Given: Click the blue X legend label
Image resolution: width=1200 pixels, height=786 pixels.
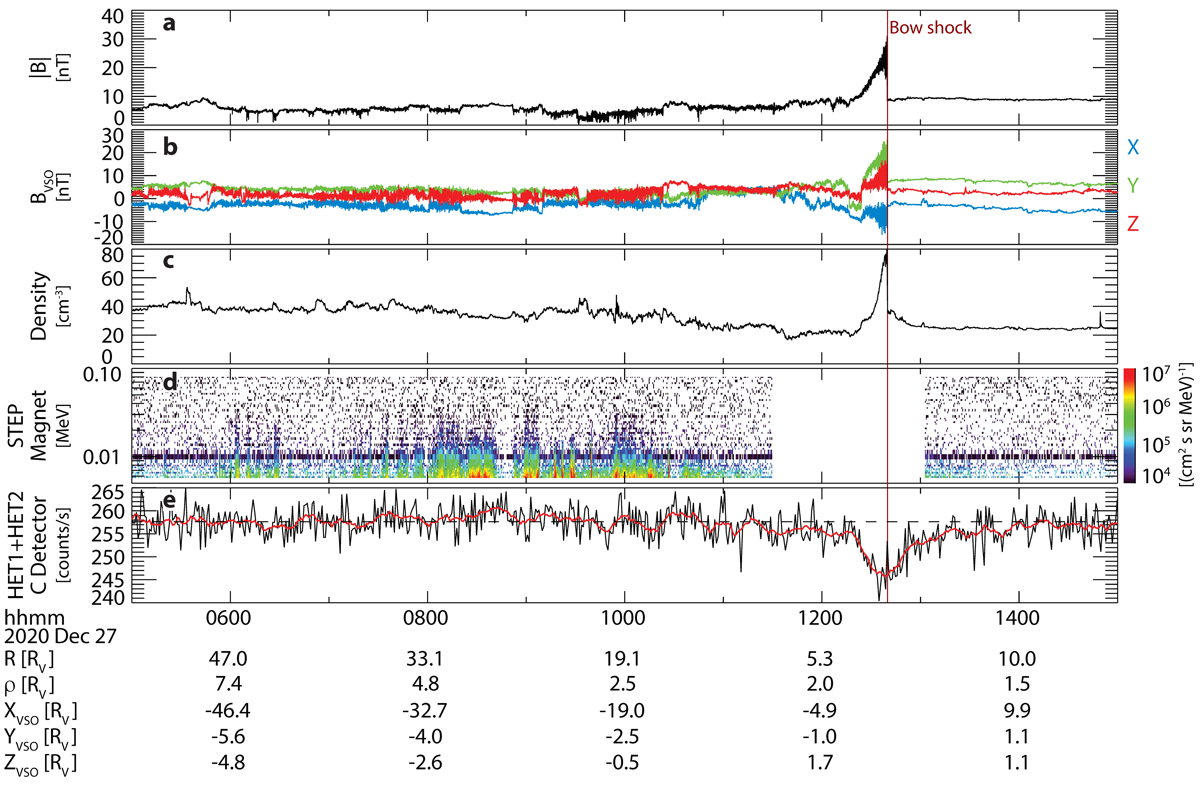Looking at the screenshot, I should click(1132, 148).
